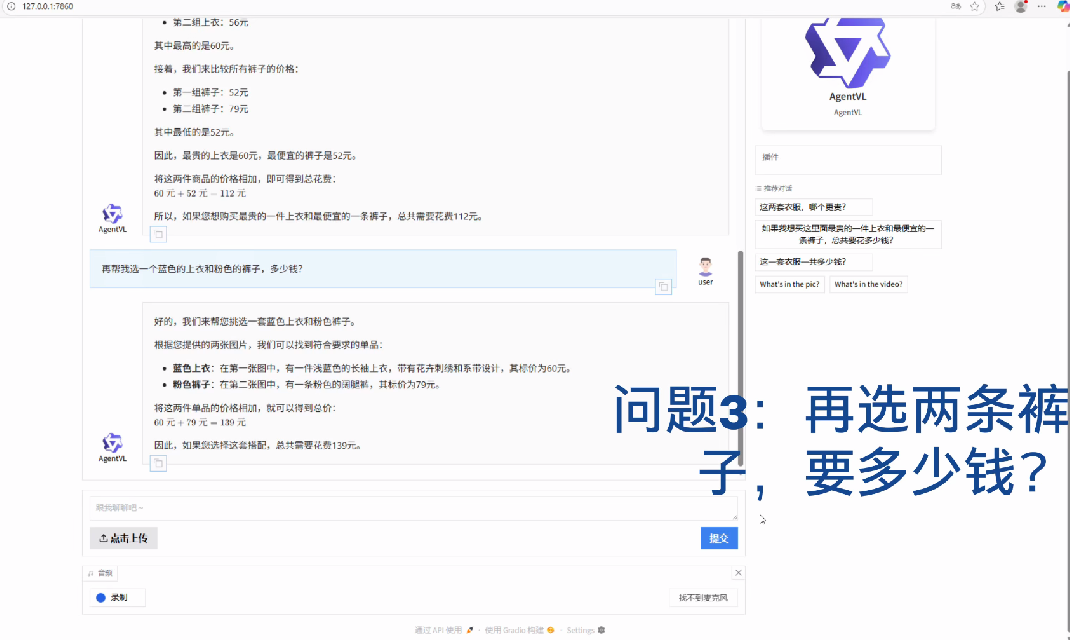The width and height of the screenshot is (1070, 640).
Task: Click the user avatar icon
Action: tap(706, 267)
